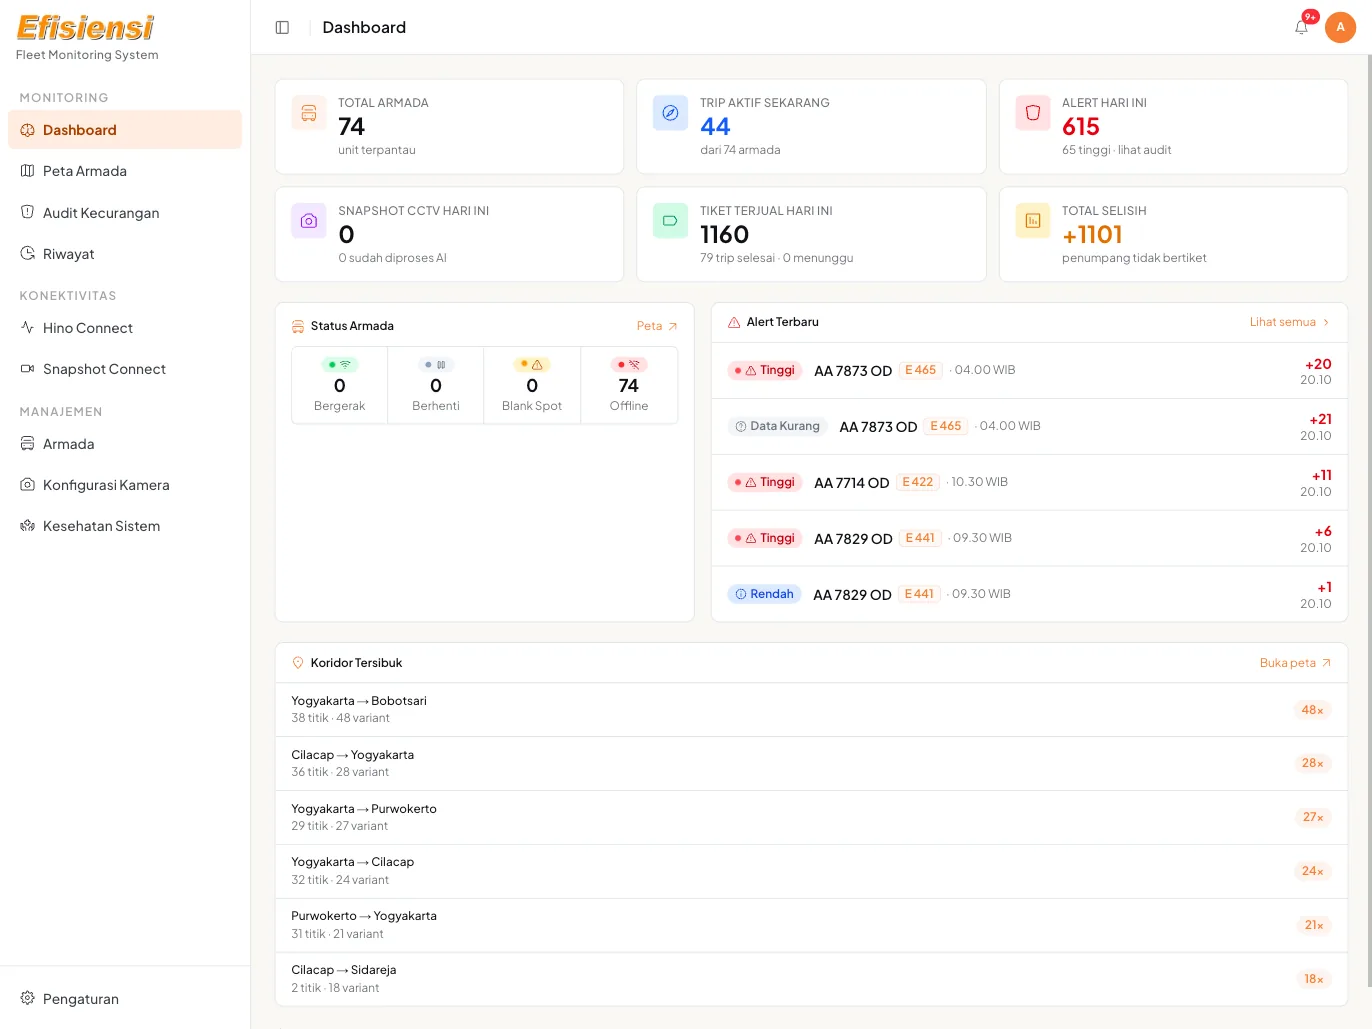Viewport: 1372px width, 1029px height.
Task: Click the 48× corridor count badge
Action: tap(1312, 710)
